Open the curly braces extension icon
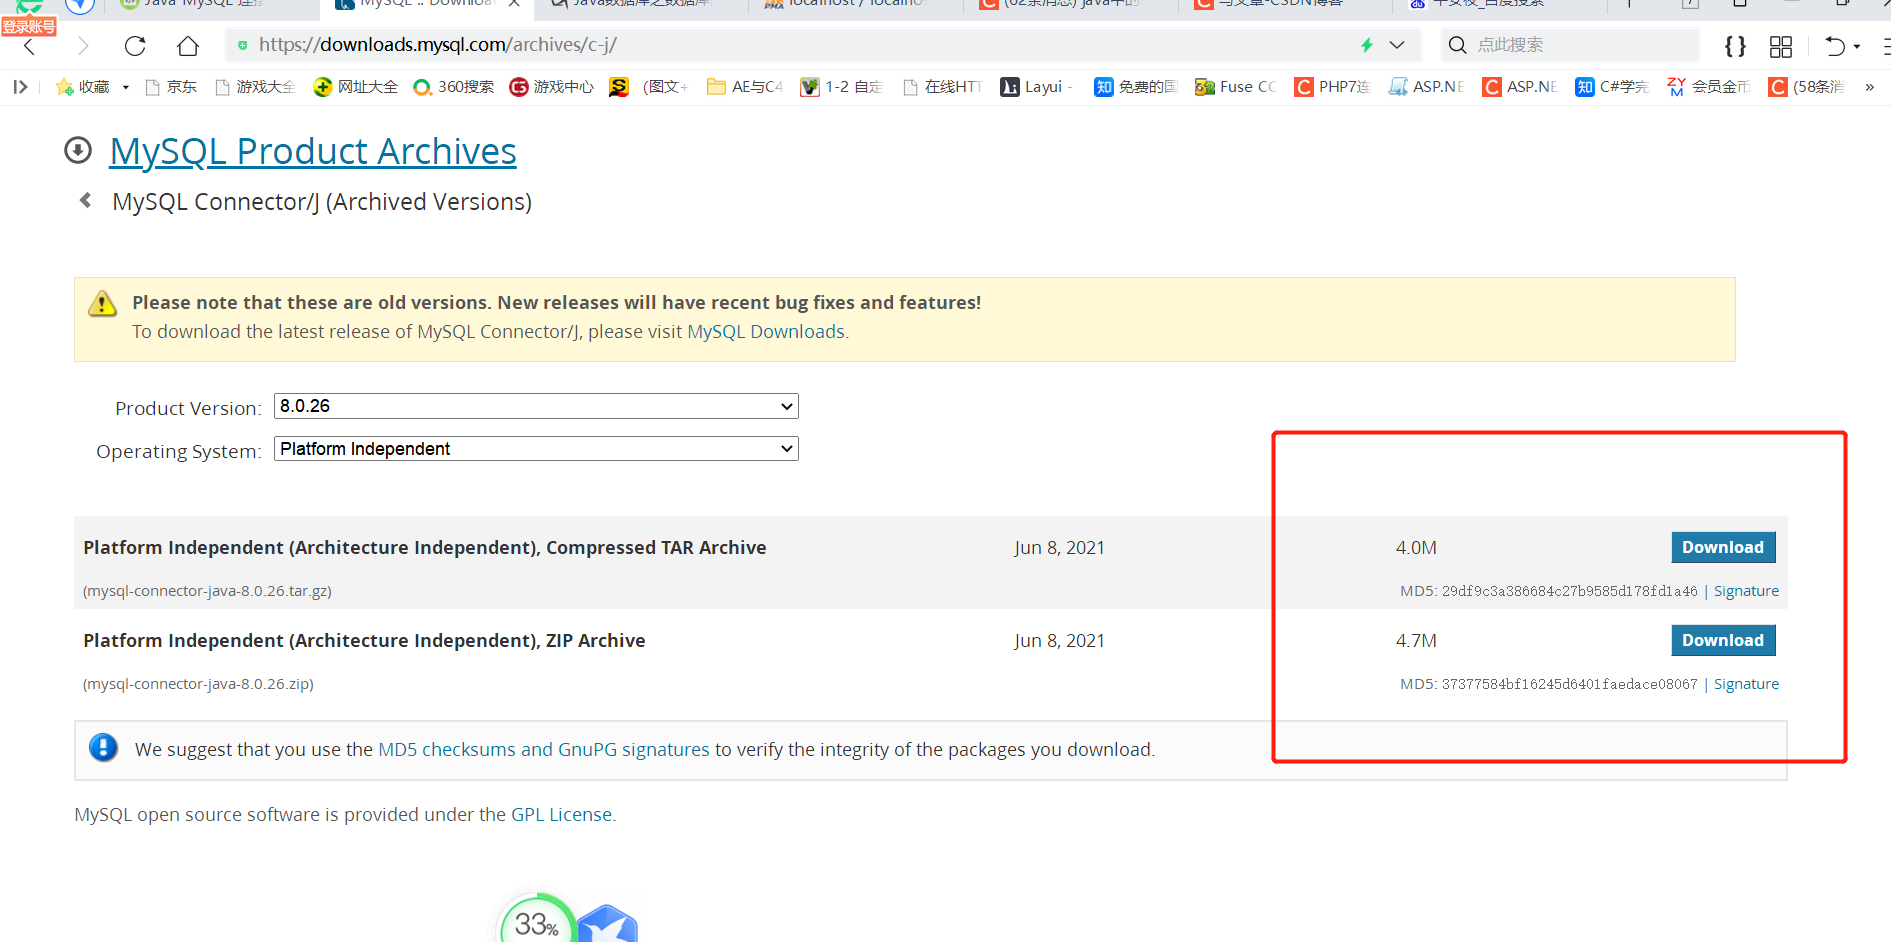Screen dimensions: 1891x942 1735,46
